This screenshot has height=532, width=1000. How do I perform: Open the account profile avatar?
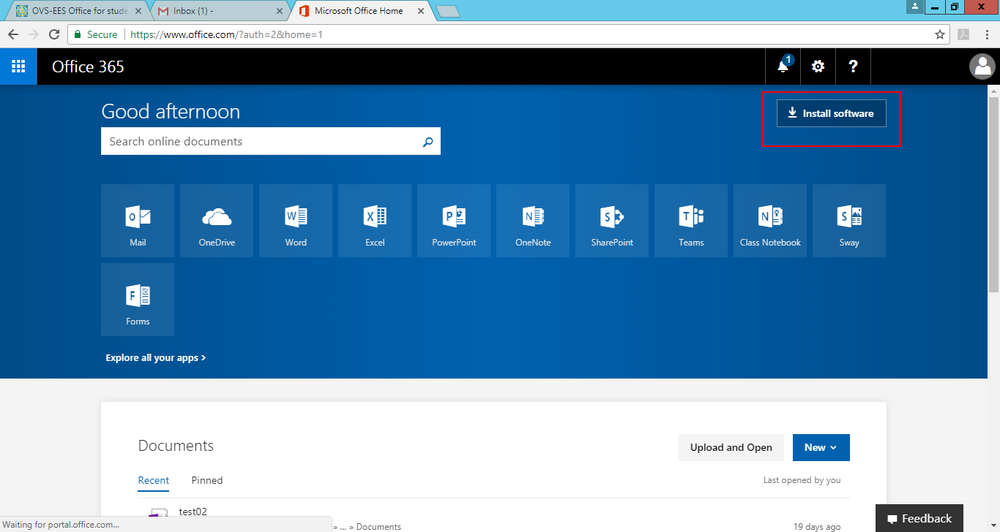point(982,66)
